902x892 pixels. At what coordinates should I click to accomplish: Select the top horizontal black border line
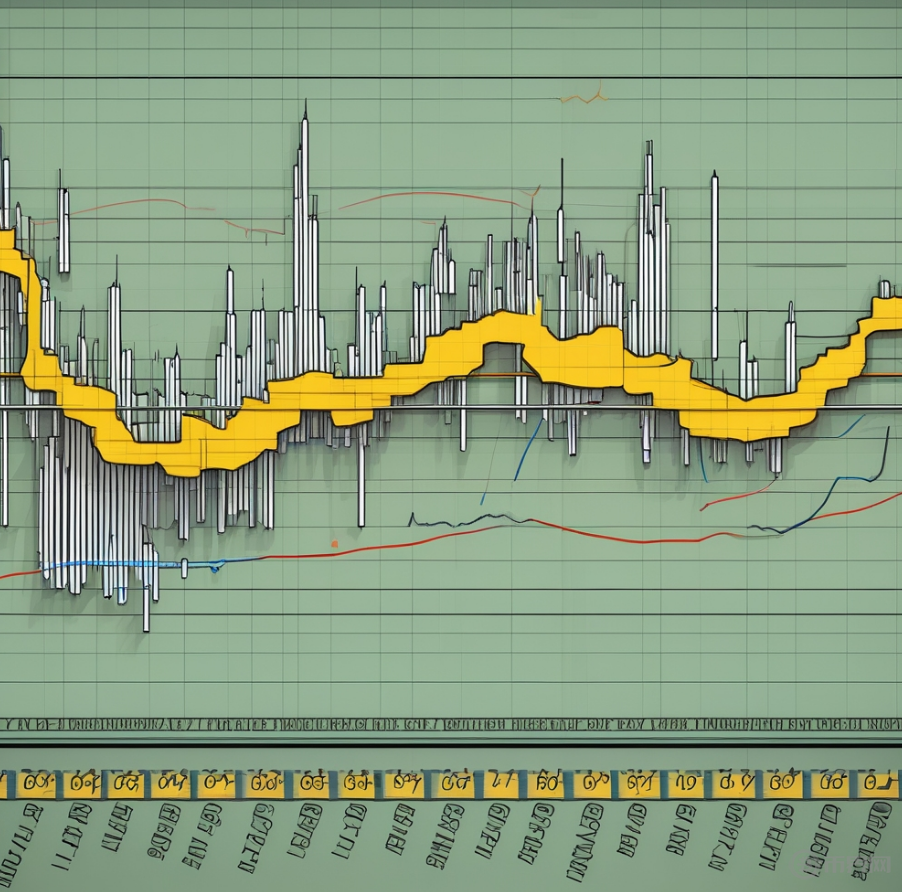pyautogui.click(x=450, y=77)
